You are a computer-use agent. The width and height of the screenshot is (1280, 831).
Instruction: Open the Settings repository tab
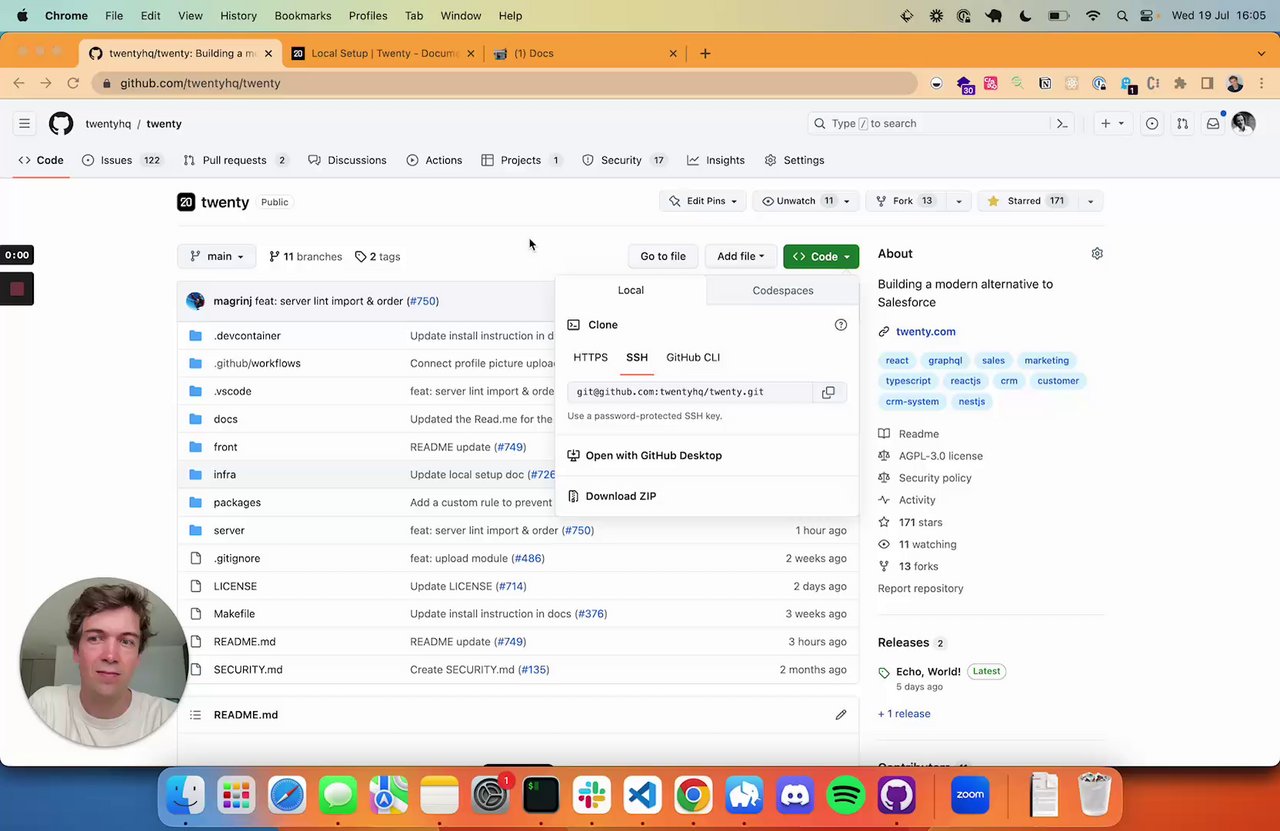(x=794, y=160)
